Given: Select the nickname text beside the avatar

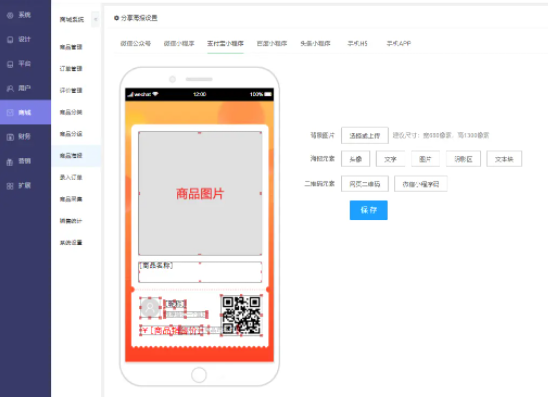Looking at the screenshot, I should pyautogui.click(x=175, y=304).
